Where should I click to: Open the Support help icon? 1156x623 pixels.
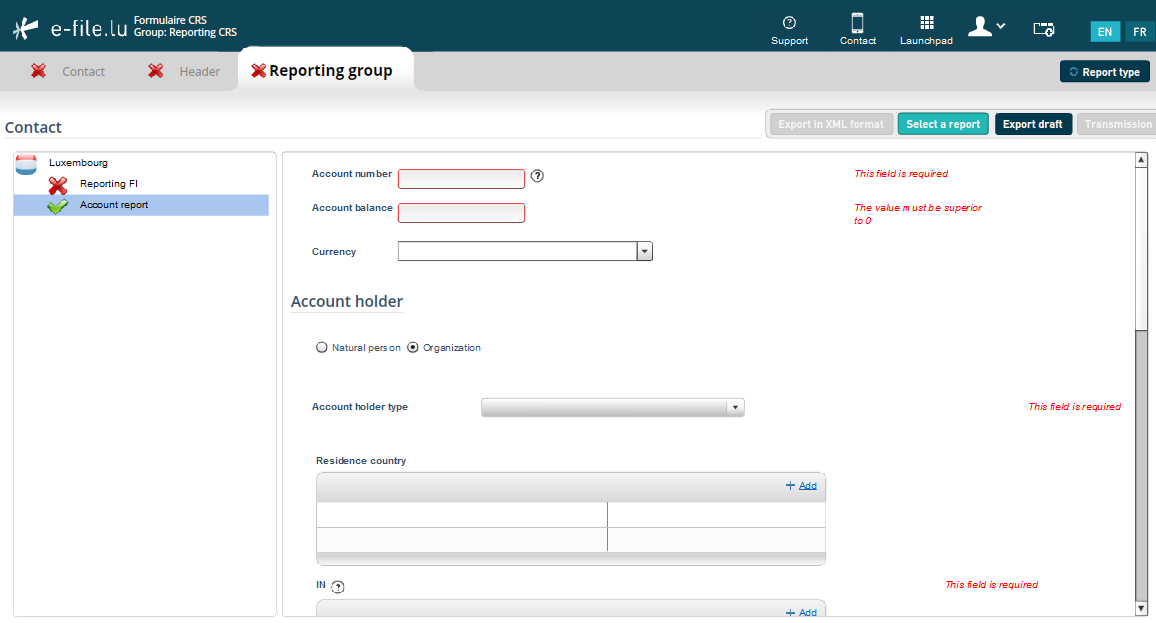tap(789, 30)
